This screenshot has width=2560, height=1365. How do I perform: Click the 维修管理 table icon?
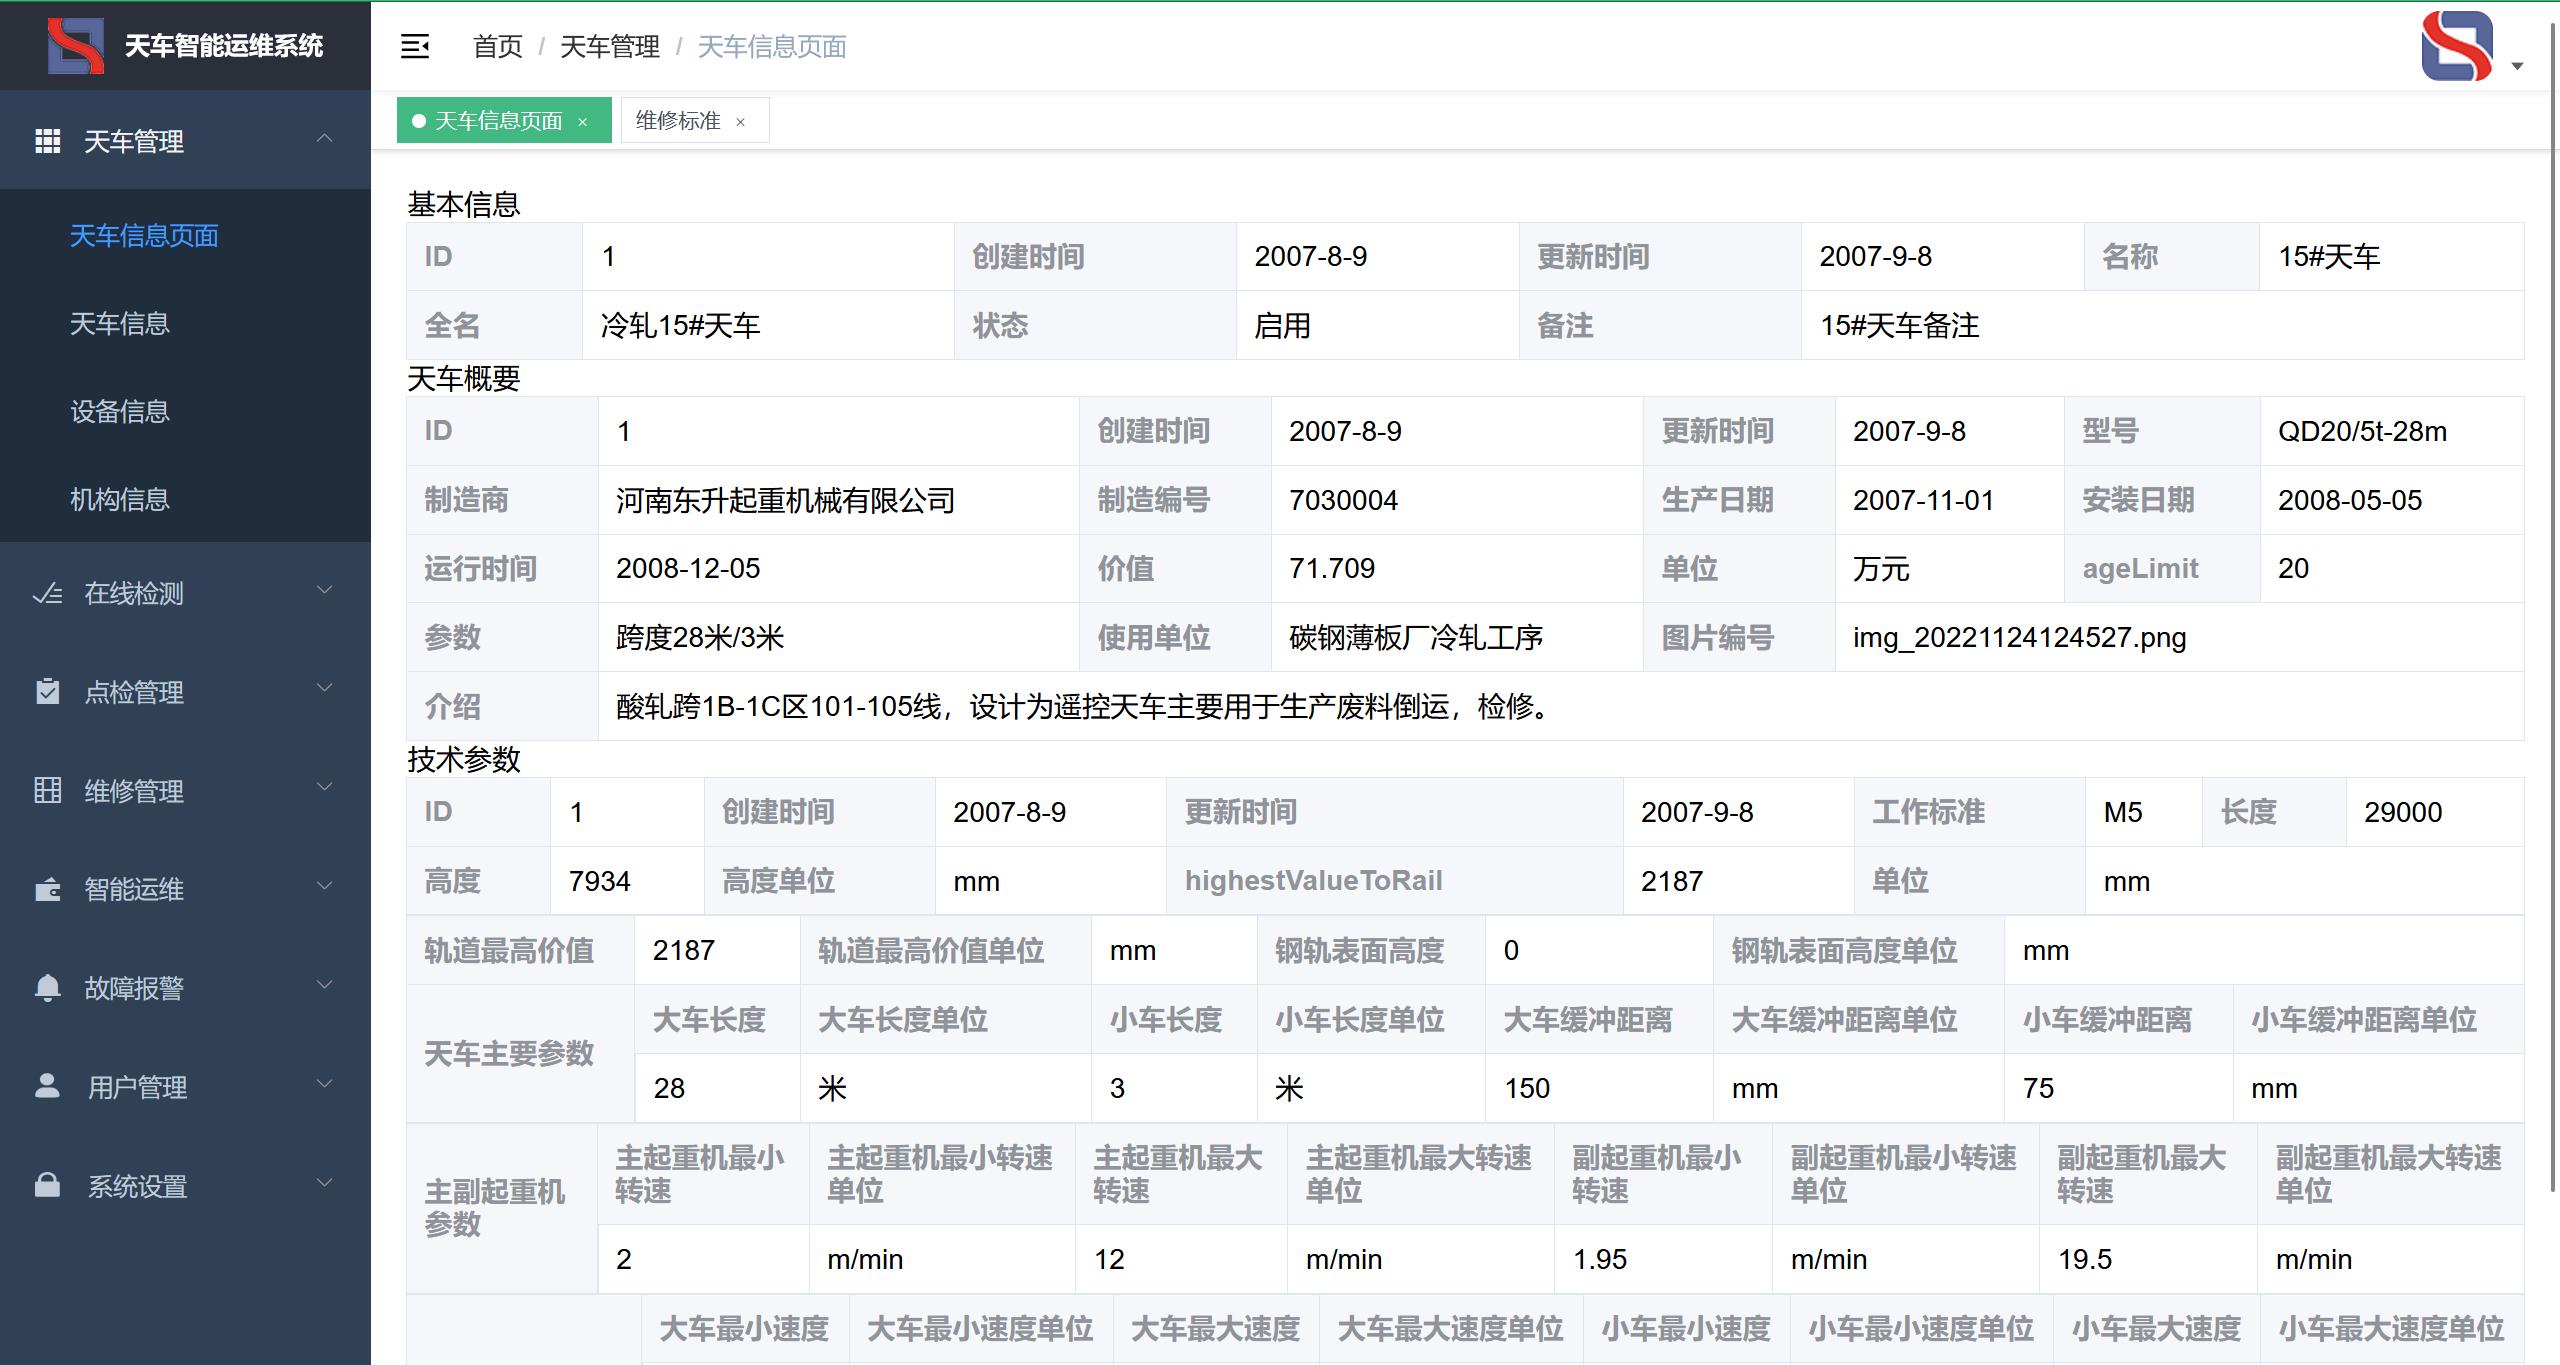tap(47, 791)
